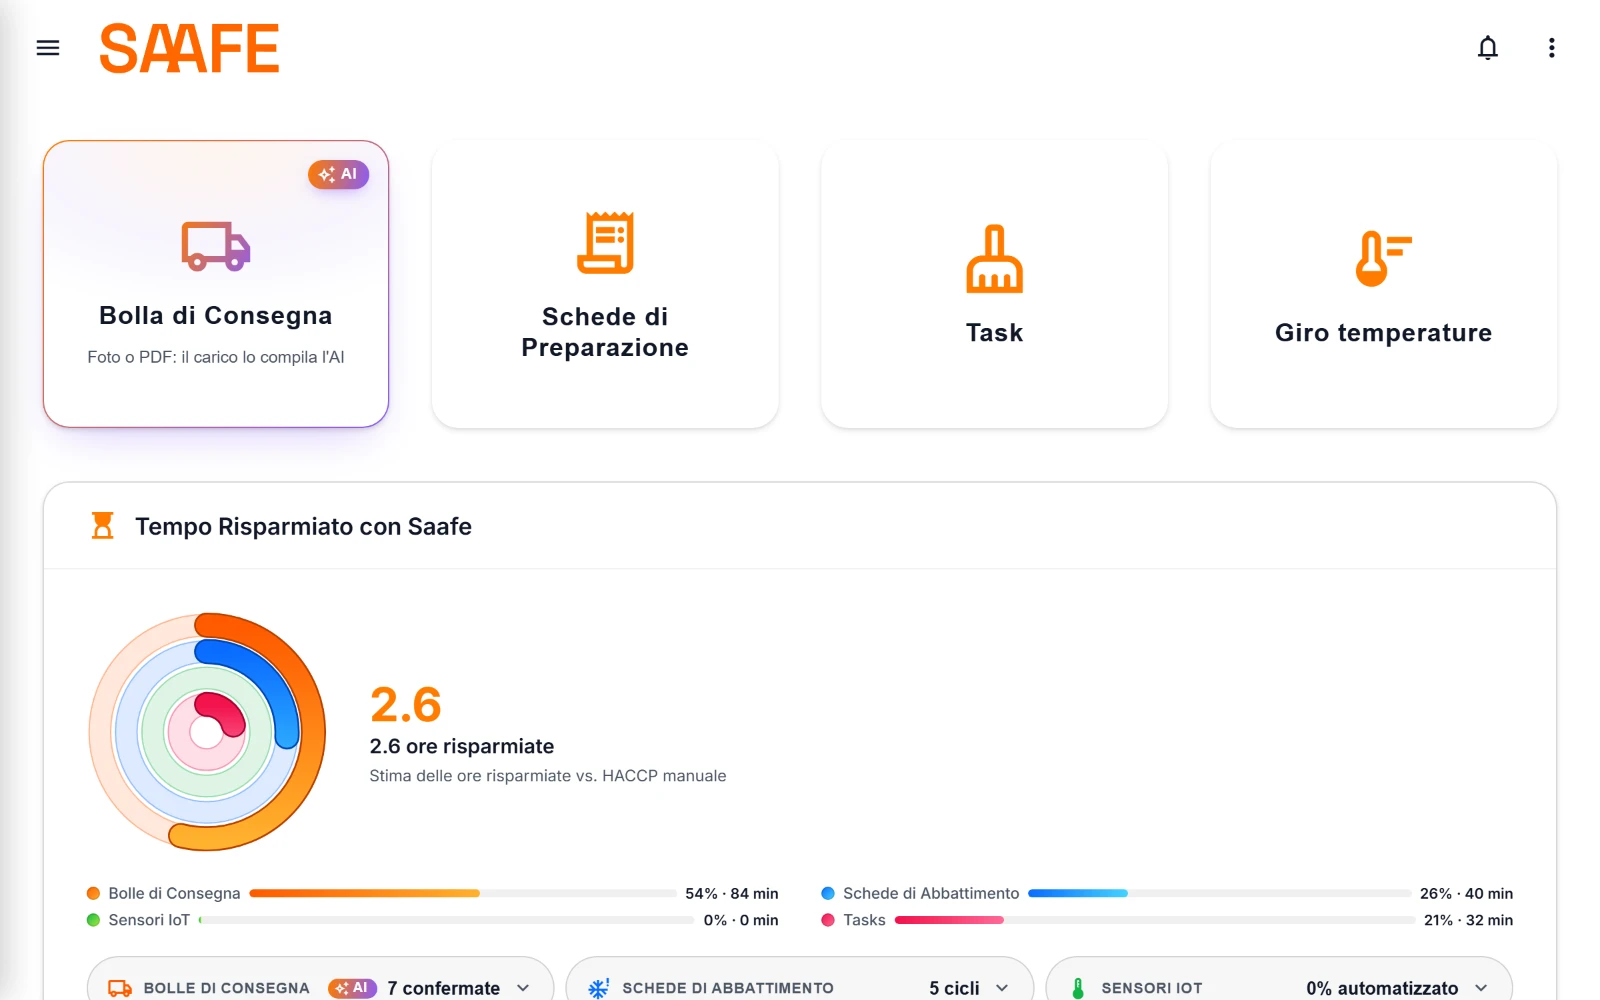This screenshot has width=1600, height=1000.
Task: Click the AI badge on Bolla di Consegna card
Action: point(338,174)
